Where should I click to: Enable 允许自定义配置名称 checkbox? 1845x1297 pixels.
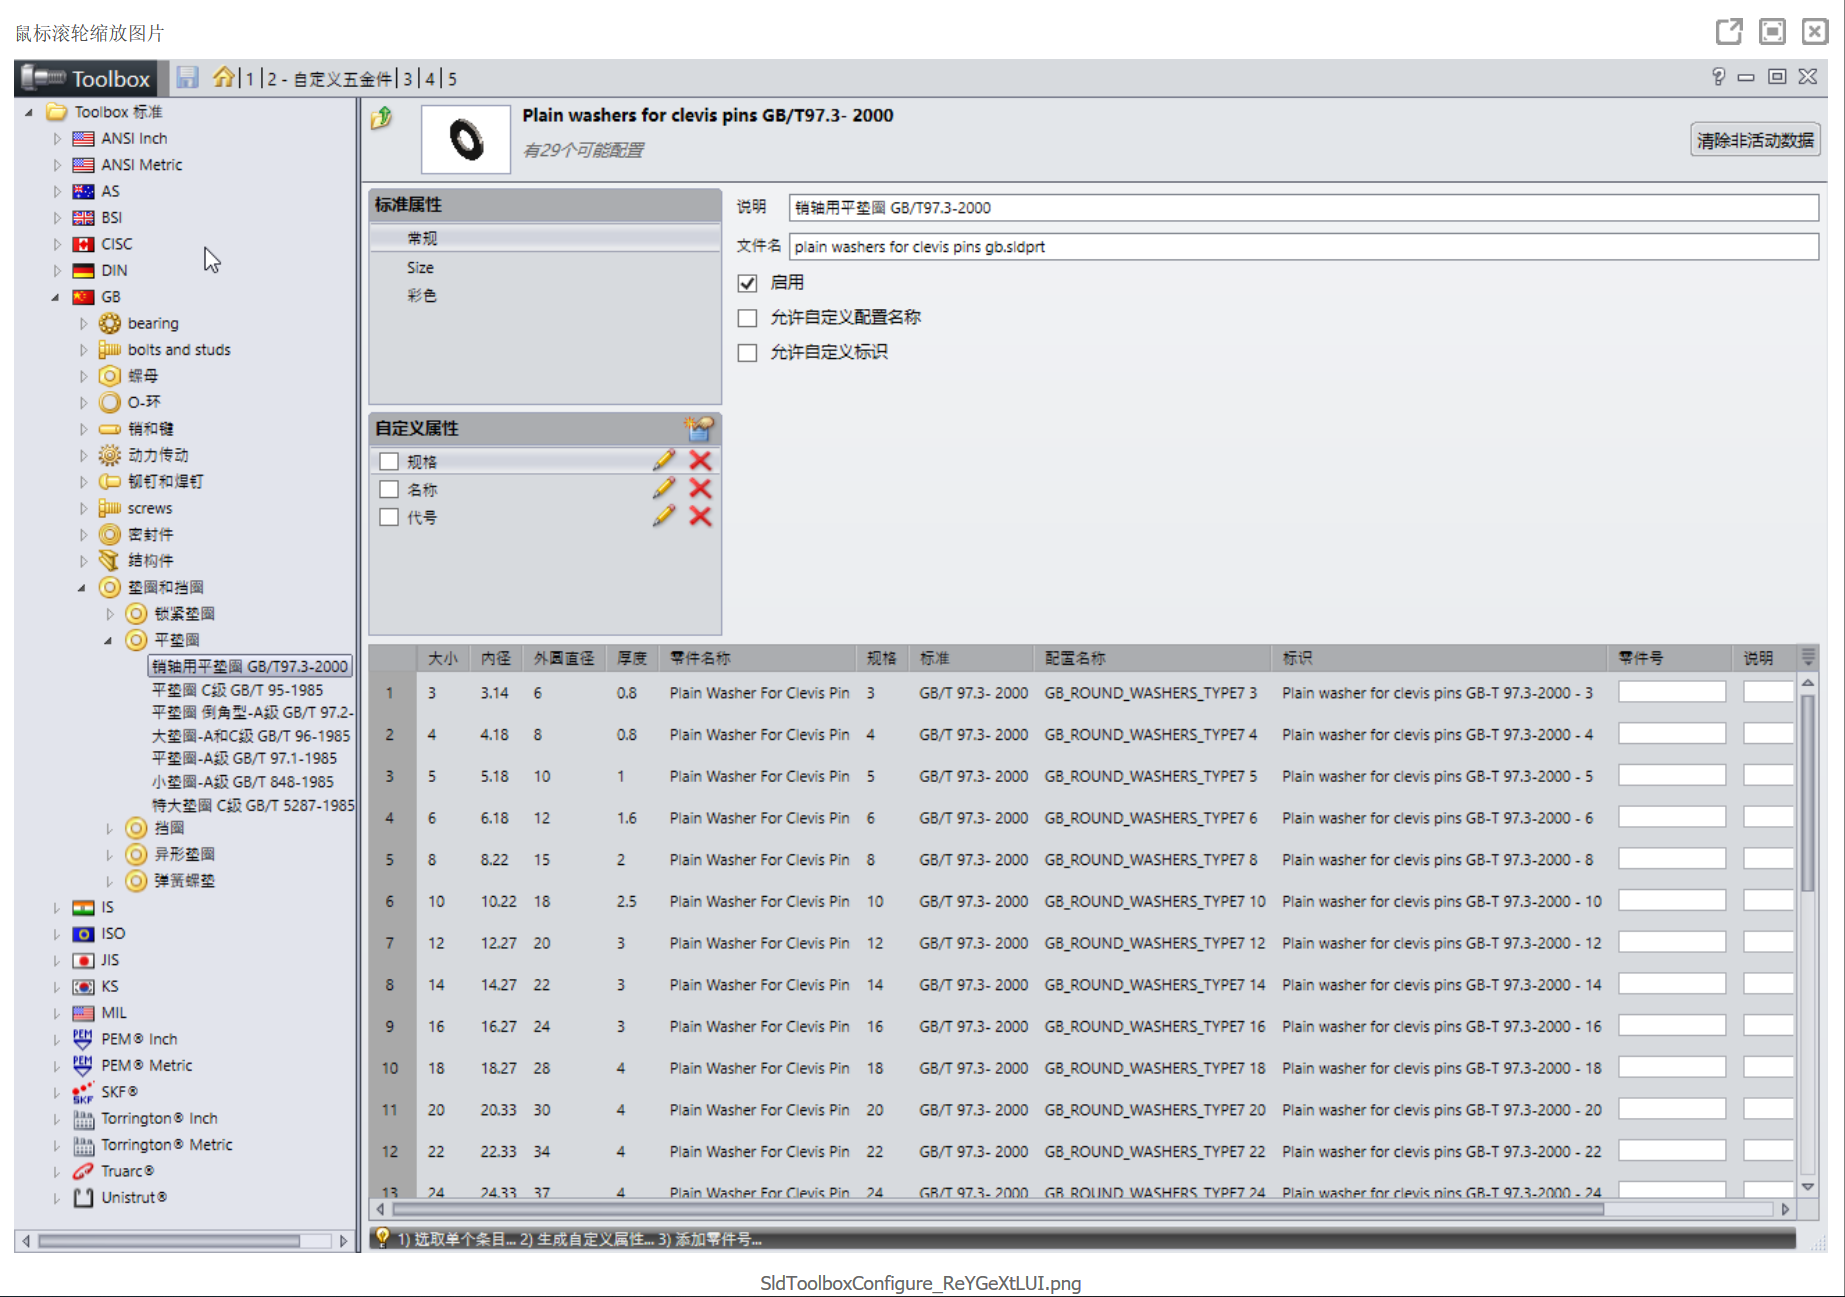[747, 318]
